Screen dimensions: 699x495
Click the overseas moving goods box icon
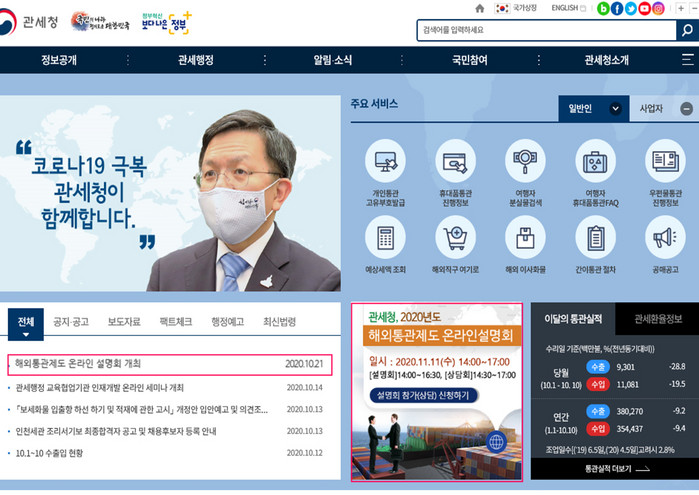[x=525, y=239]
